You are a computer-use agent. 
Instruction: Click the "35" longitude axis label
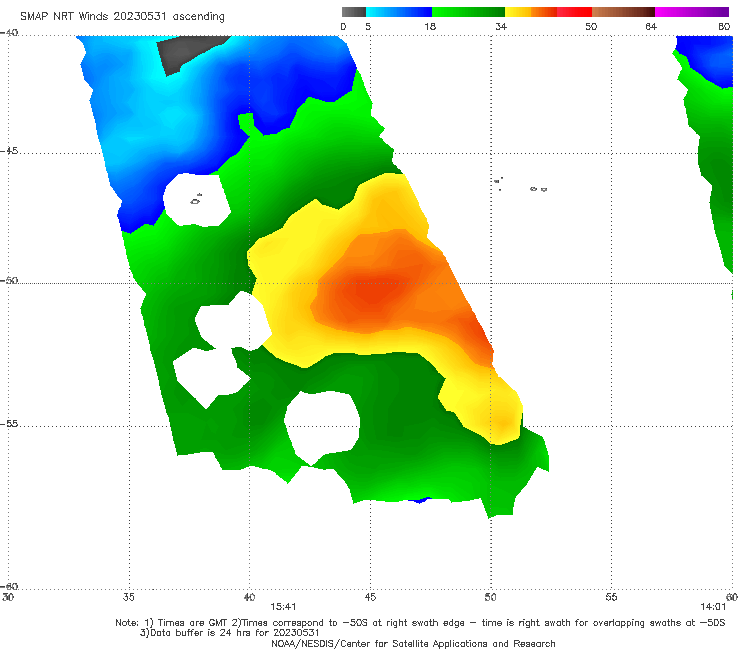click(x=129, y=597)
